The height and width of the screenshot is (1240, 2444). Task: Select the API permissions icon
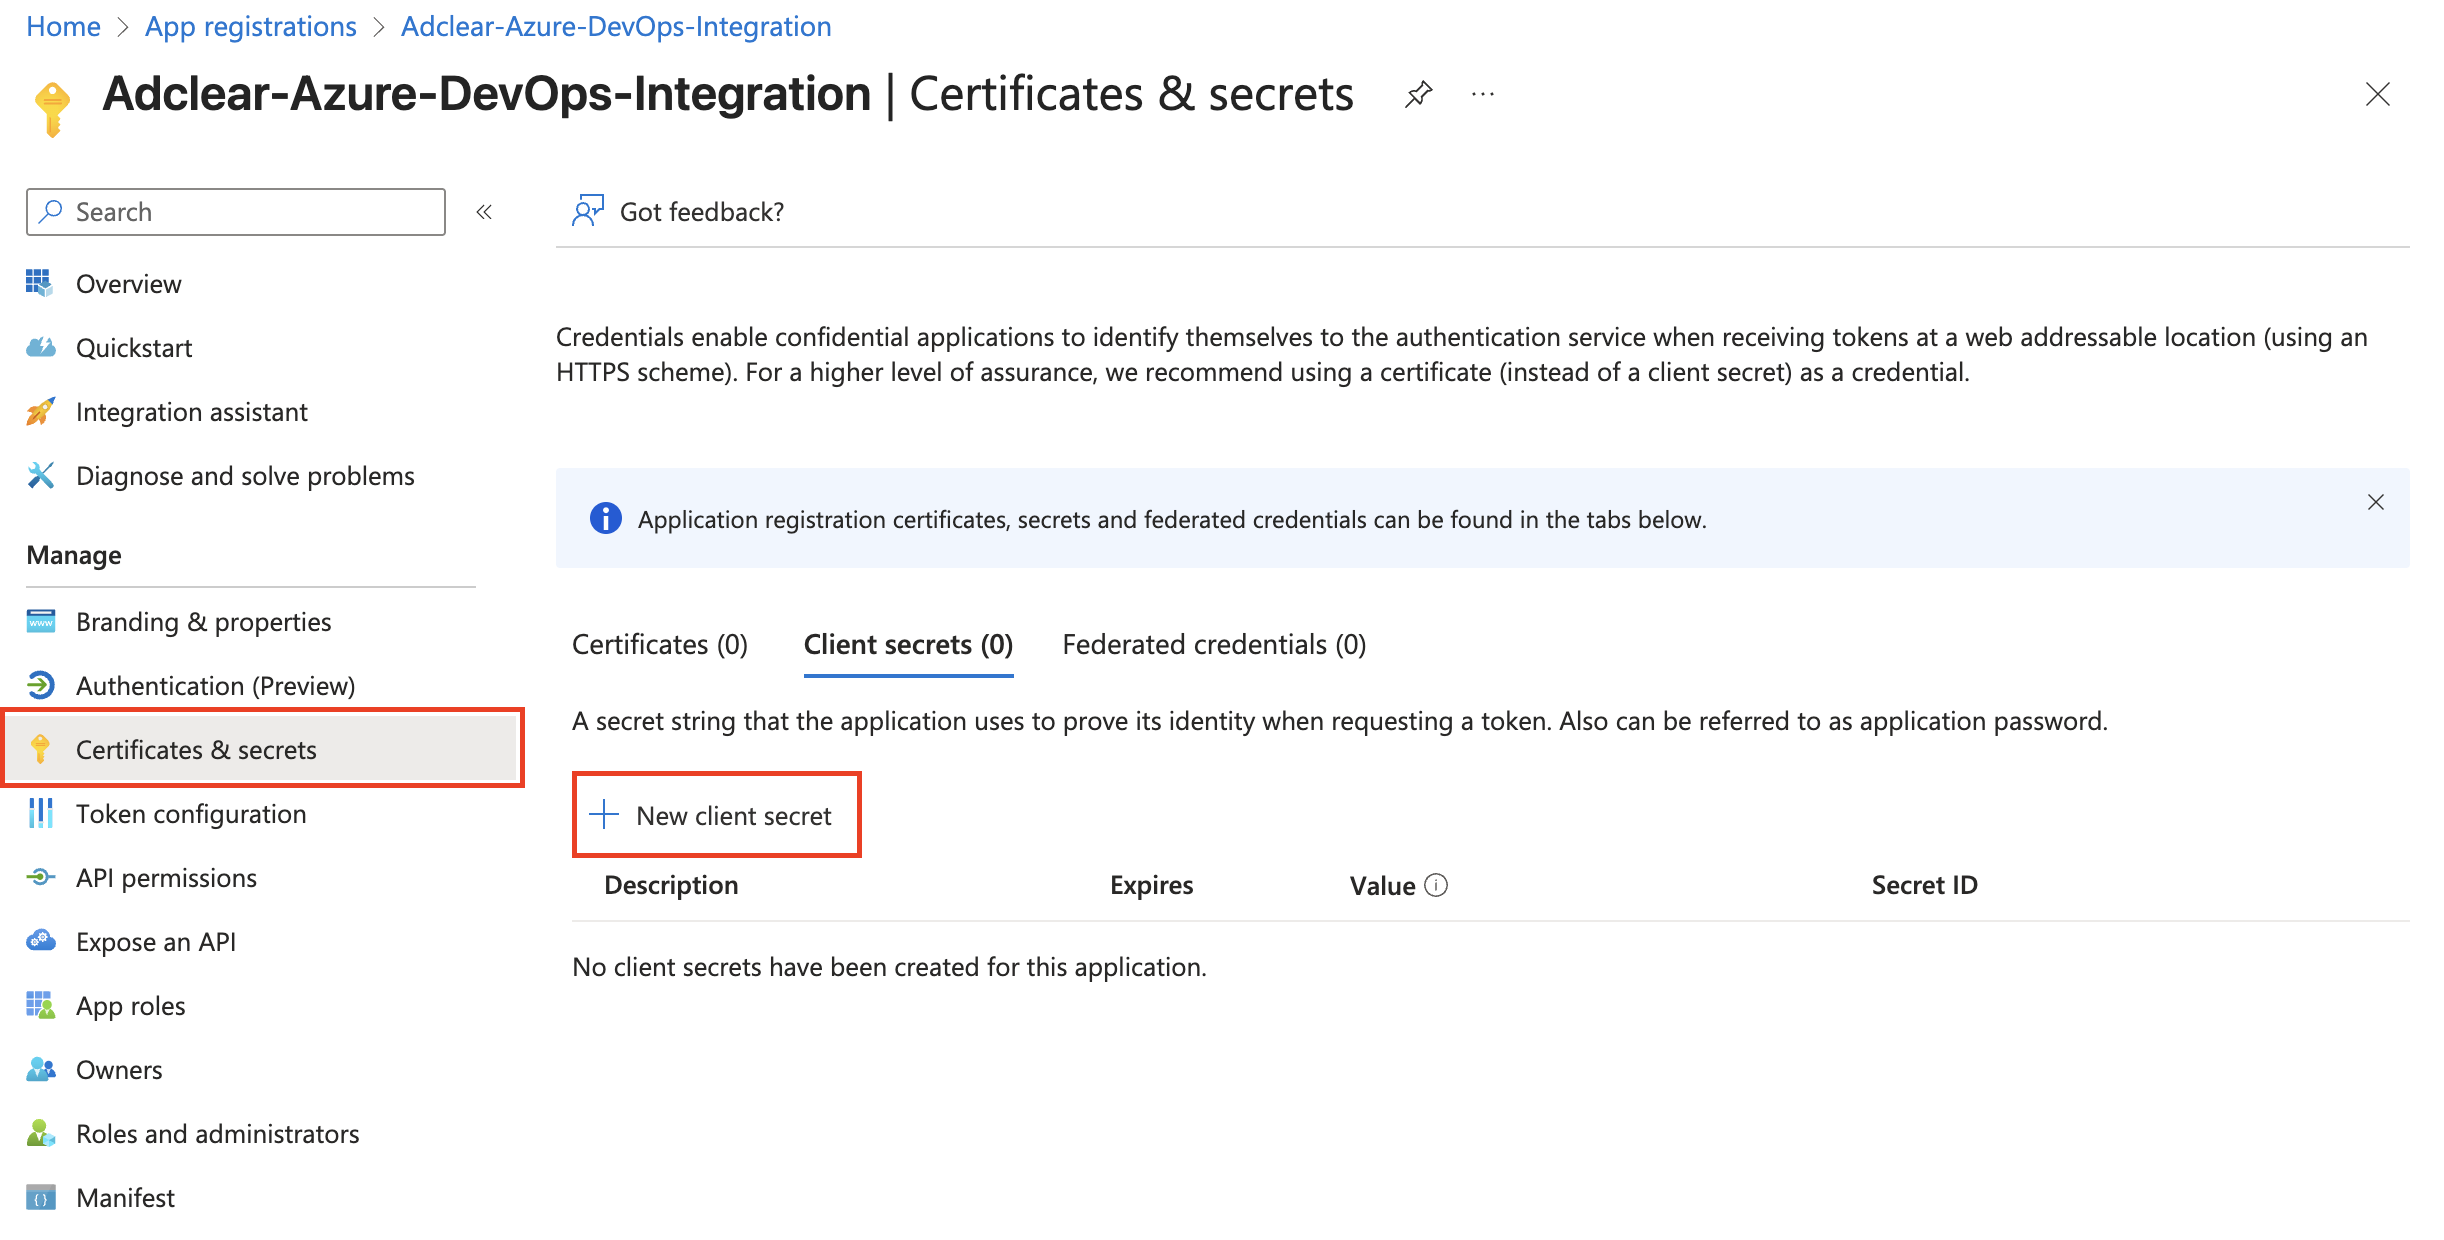(x=41, y=877)
